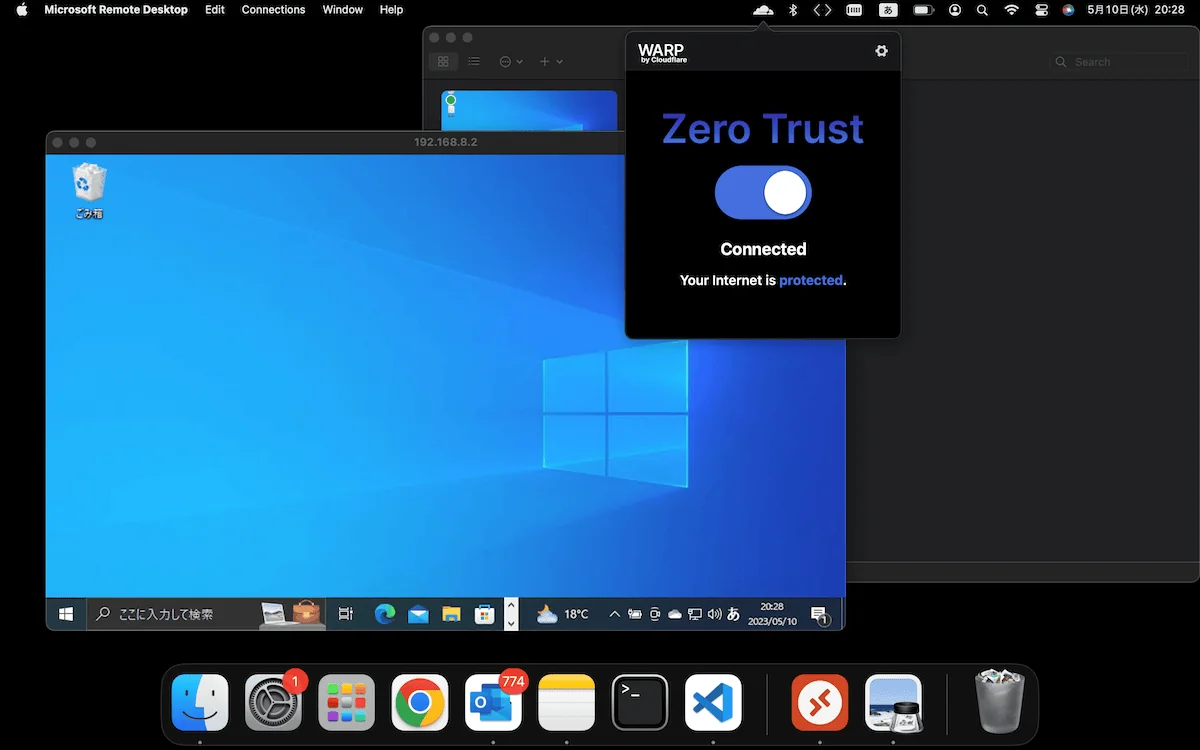Open the Connections menu

point(273,9)
